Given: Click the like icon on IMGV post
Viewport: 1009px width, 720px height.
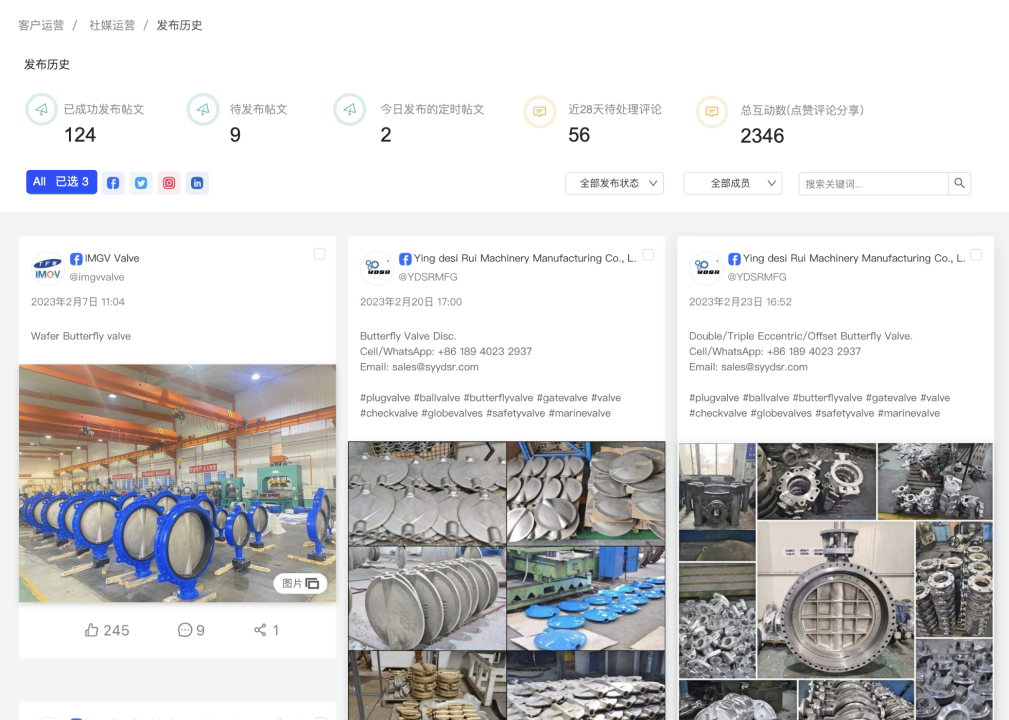Looking at the screenshot, I should click(92, 630).
